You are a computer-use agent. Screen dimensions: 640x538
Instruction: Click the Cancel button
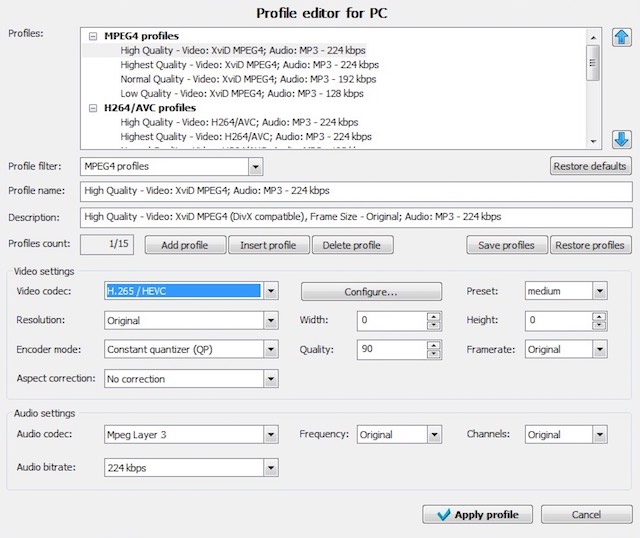click(587, 514)
